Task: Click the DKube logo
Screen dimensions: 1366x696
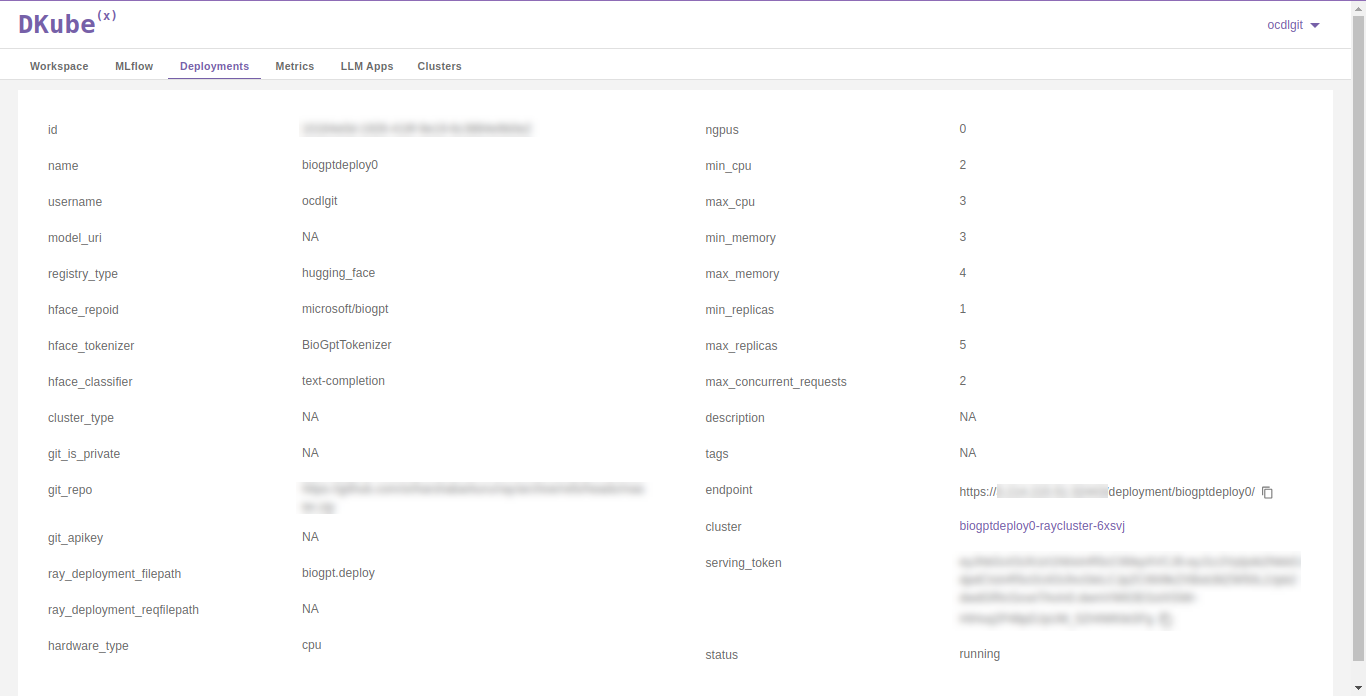Action: pos(67,24)
